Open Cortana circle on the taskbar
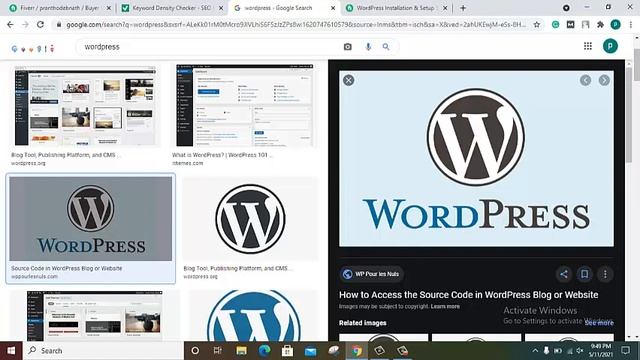Viewport: 640px width, 360px height. tap(195, 351)
